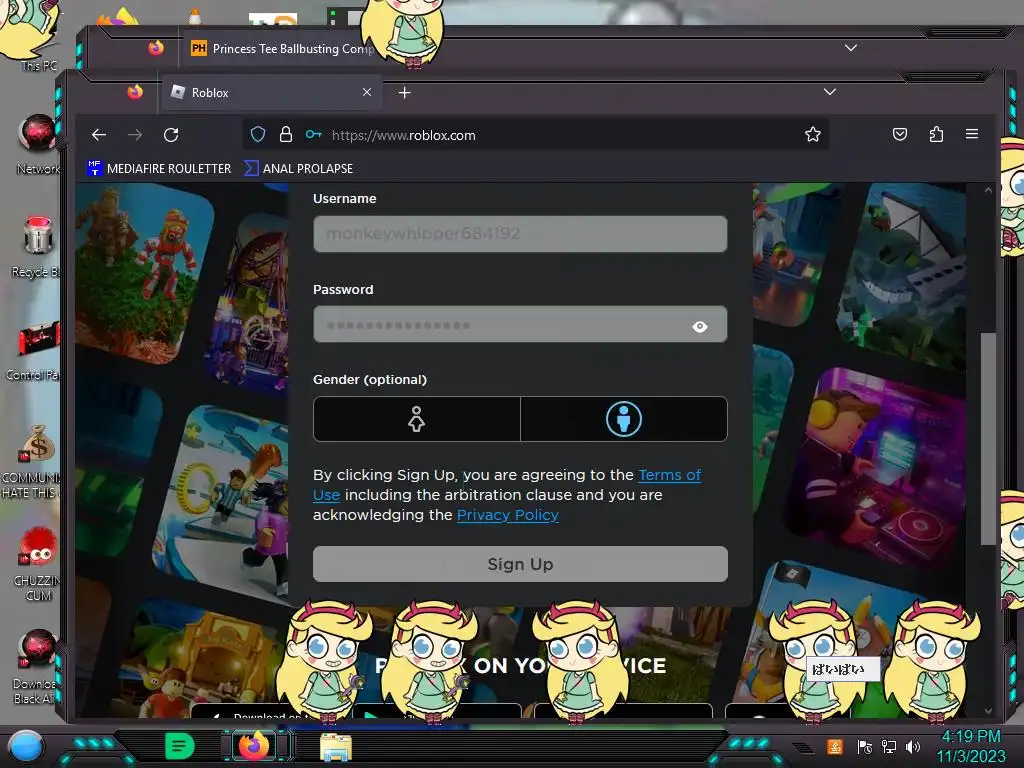Open the tracking protection shield icon
The height and width of the screenshot is (768, 1024).
(258, 135)
